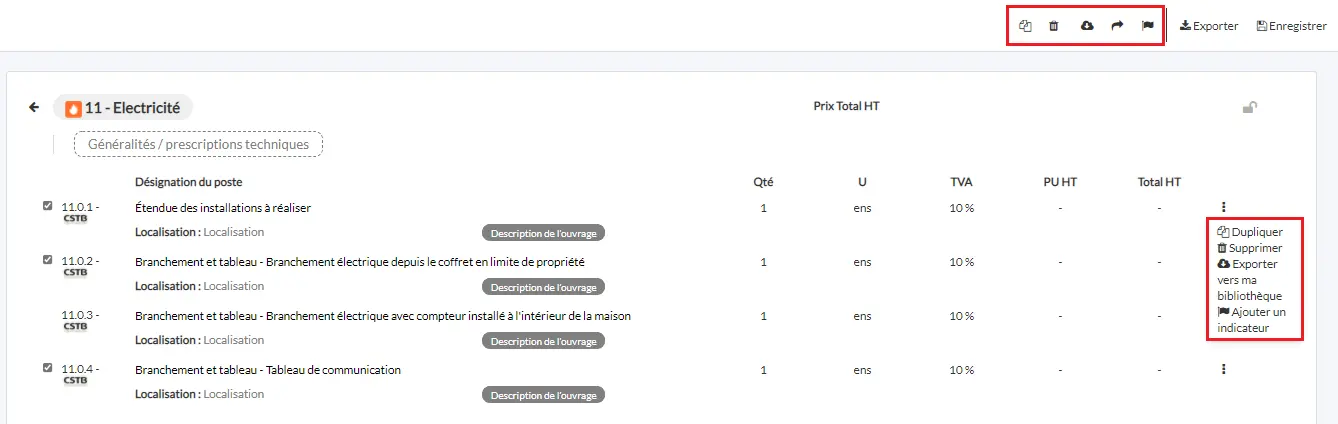Screen dimensions: 1338x424
Task: Click unit 'ens' in row 11.0.3
Action: [862, 316]
